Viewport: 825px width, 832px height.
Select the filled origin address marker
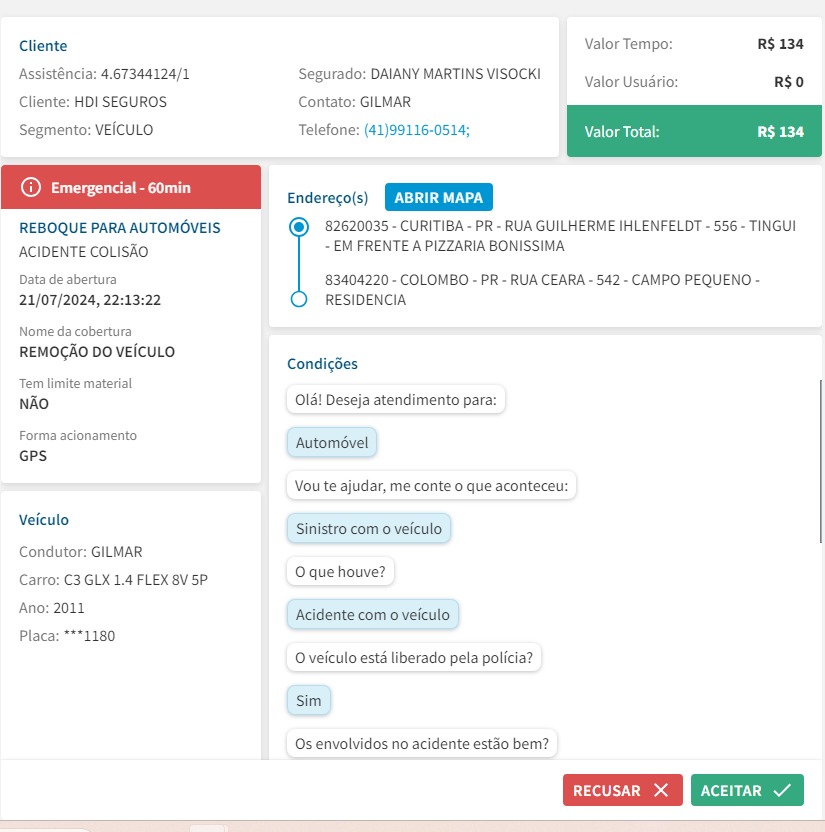(297, 227)
